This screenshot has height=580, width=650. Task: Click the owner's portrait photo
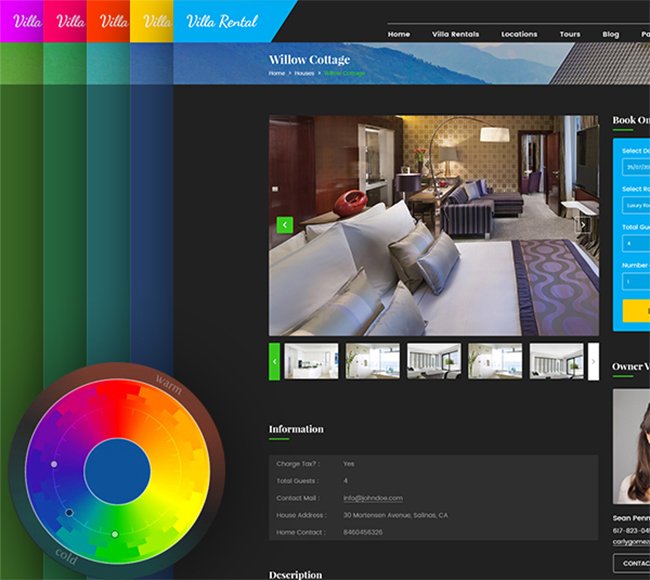(x=631, y=447)
